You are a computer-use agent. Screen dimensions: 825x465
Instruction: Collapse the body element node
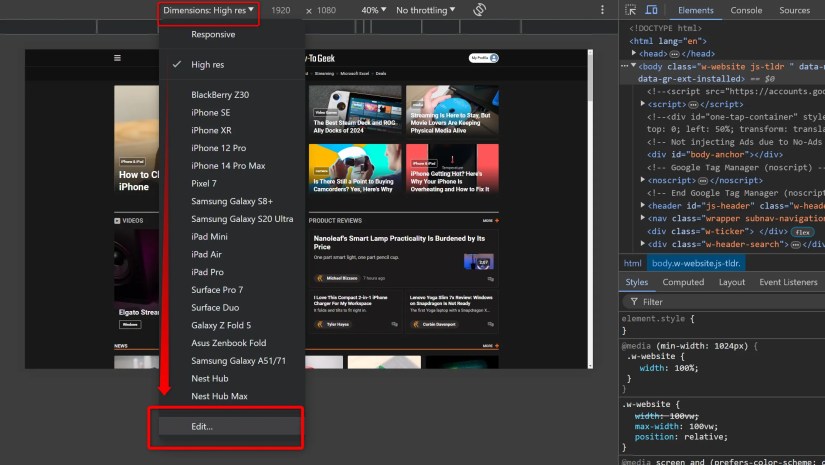[x=633, y=66]
